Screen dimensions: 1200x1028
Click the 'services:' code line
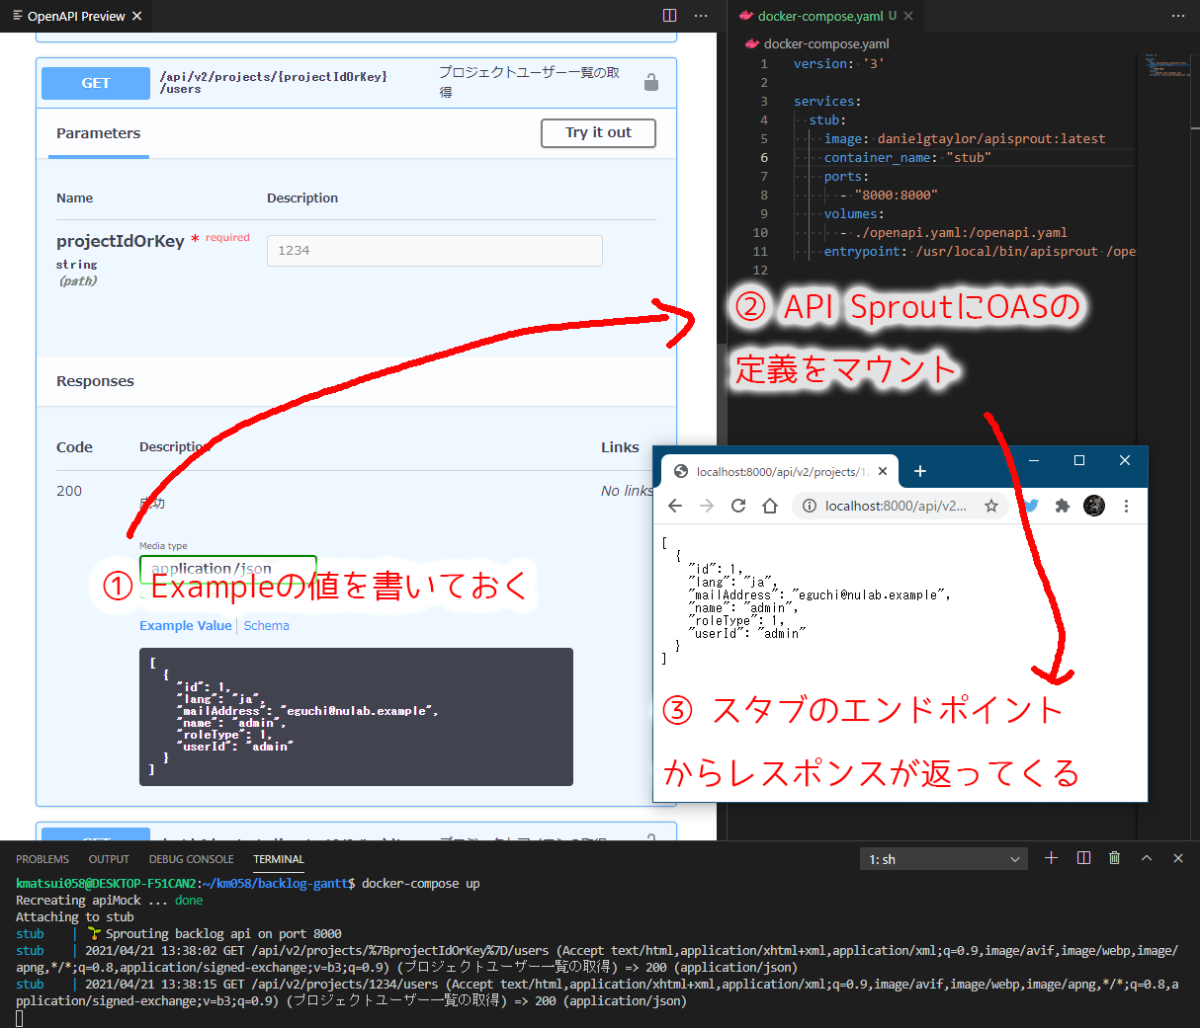[827, 101]
